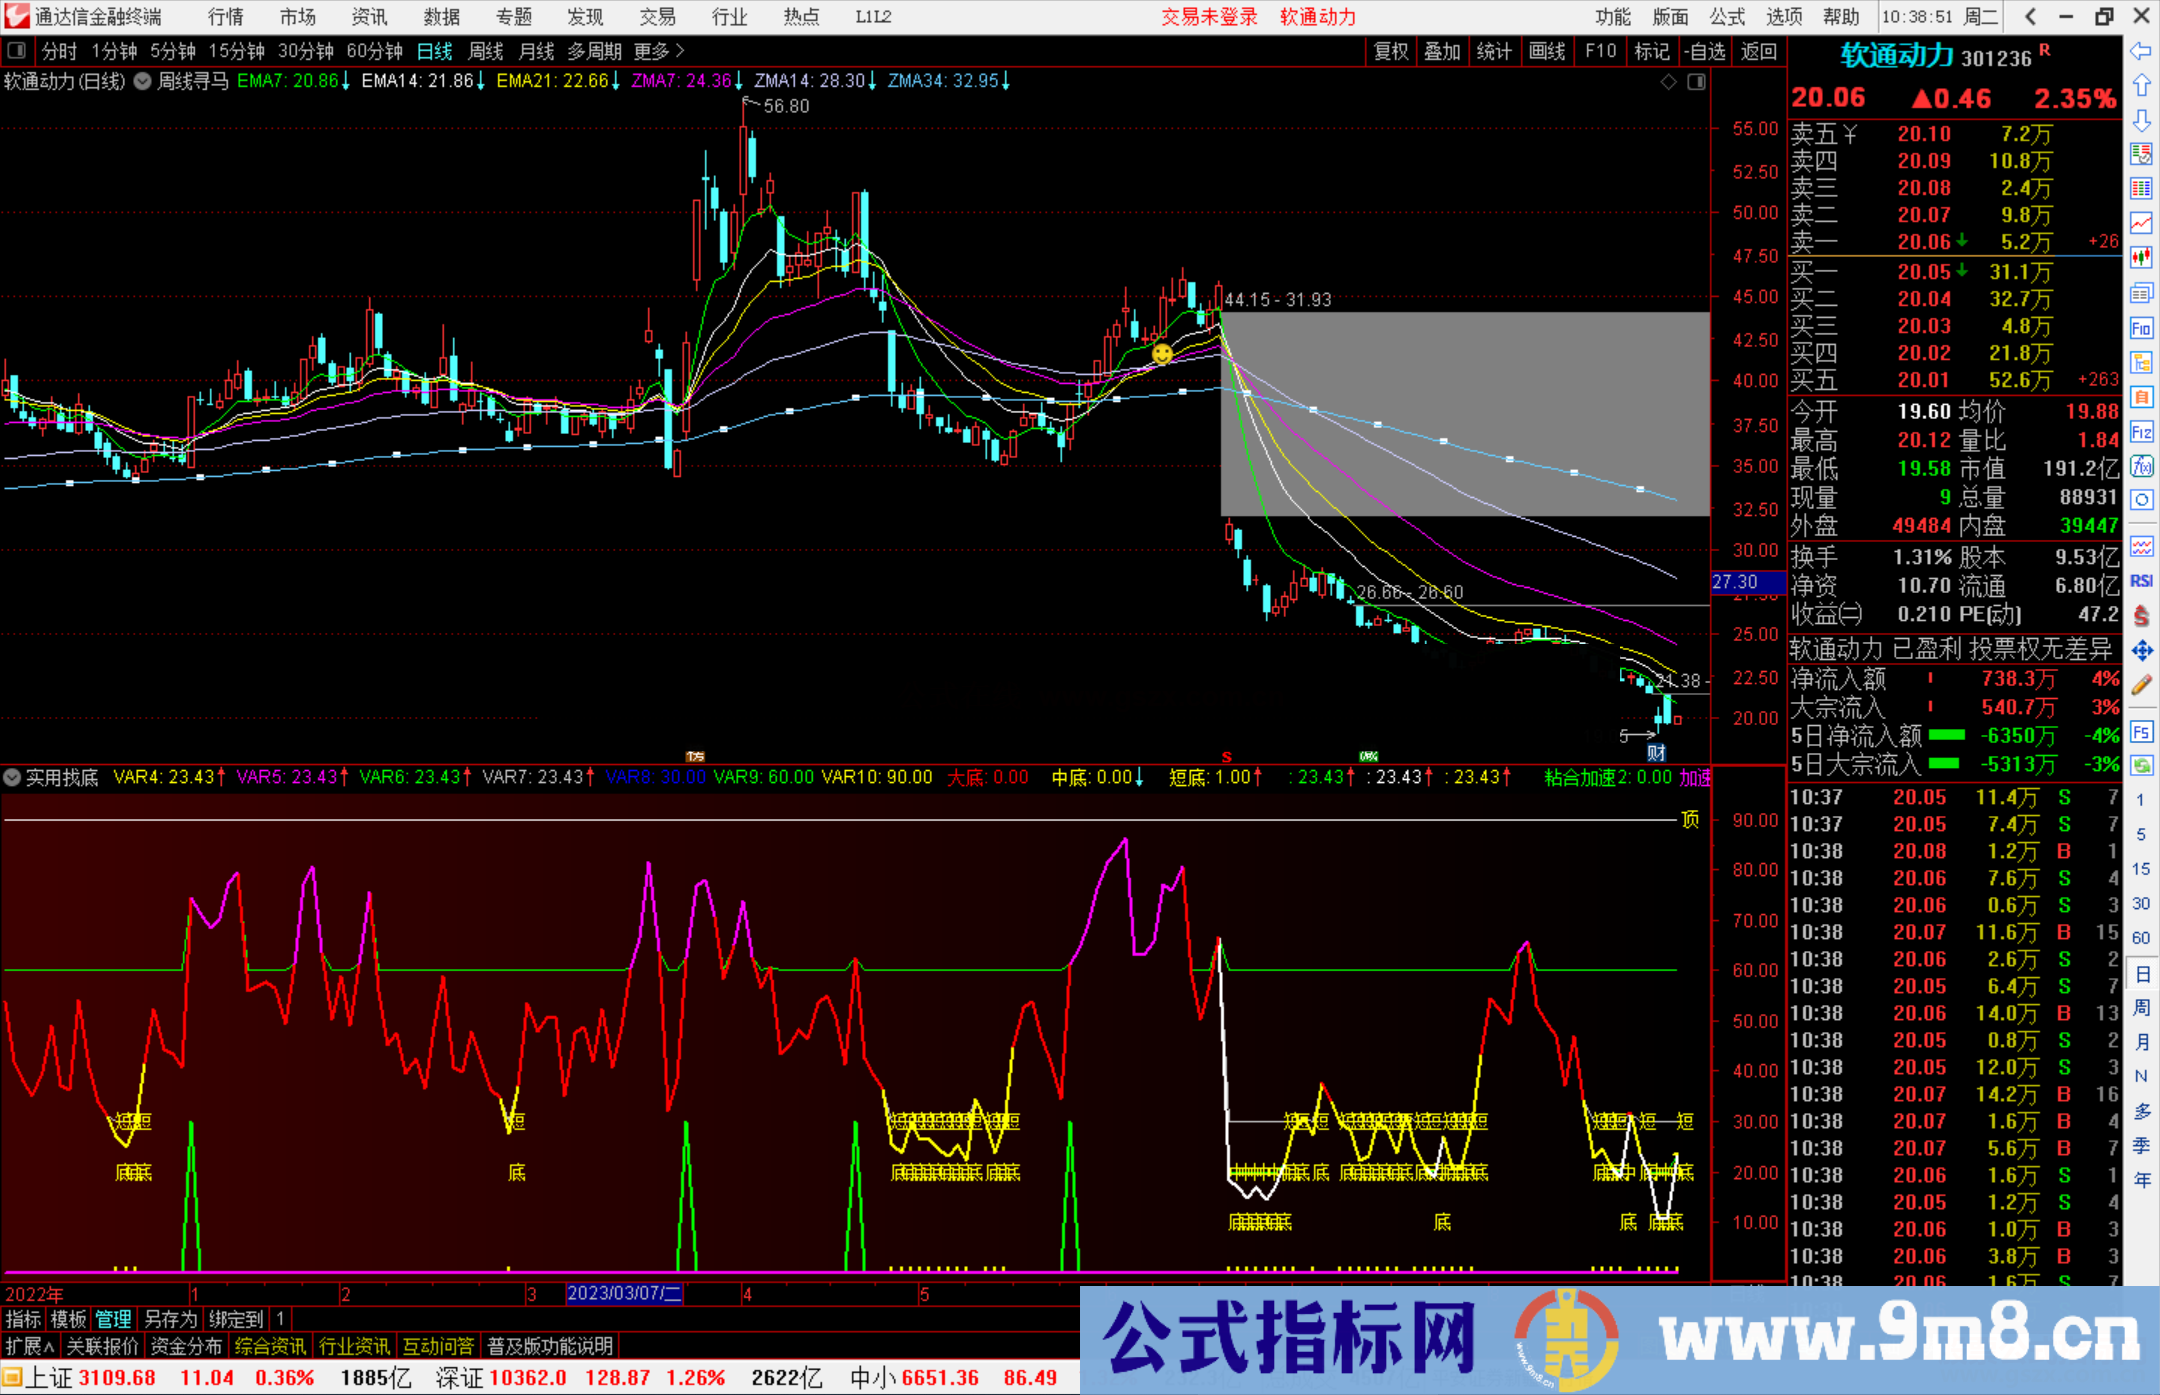
Task: Click the 画线 drawing button
Action: [1547, 51]
